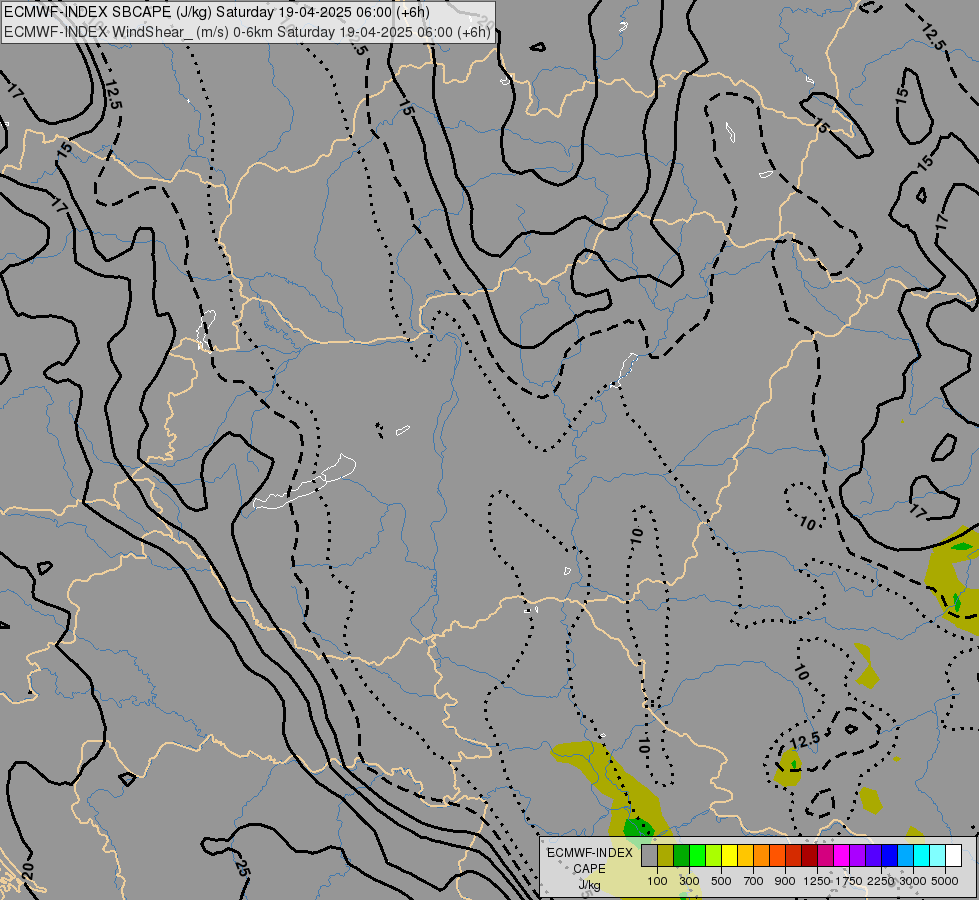Click the amber legend swatch before 700
Image resolution: width=979 pixels, height=900 pixels.
[745, 856]
